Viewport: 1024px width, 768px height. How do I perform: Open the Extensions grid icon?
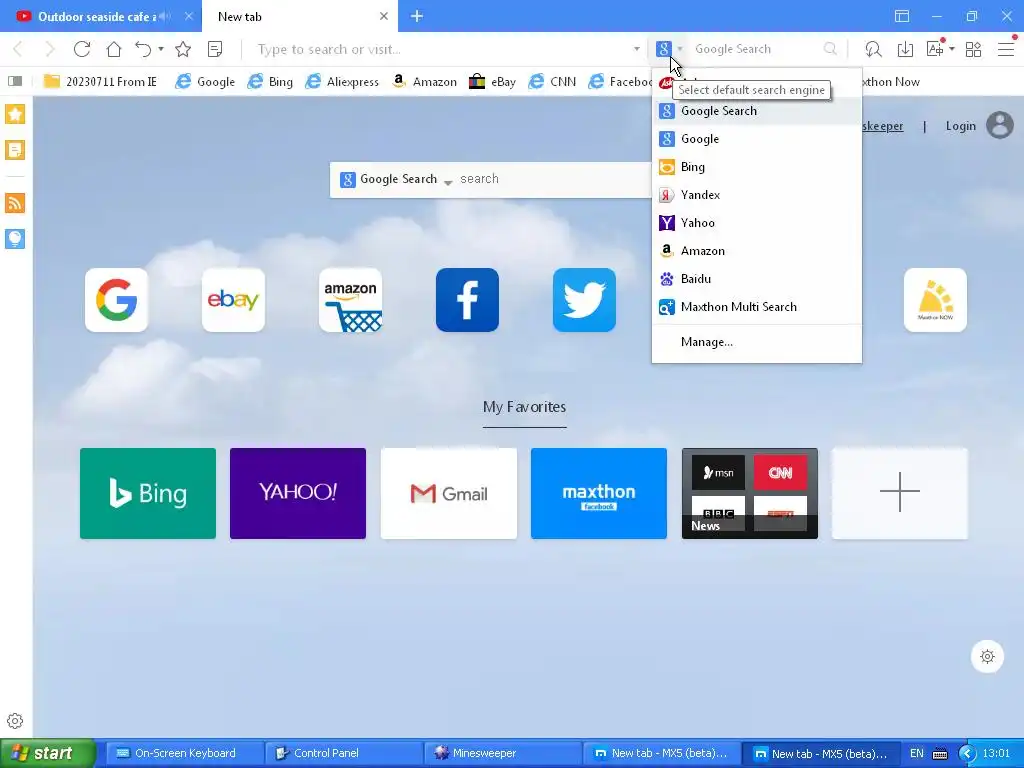[x=974, y=49]
